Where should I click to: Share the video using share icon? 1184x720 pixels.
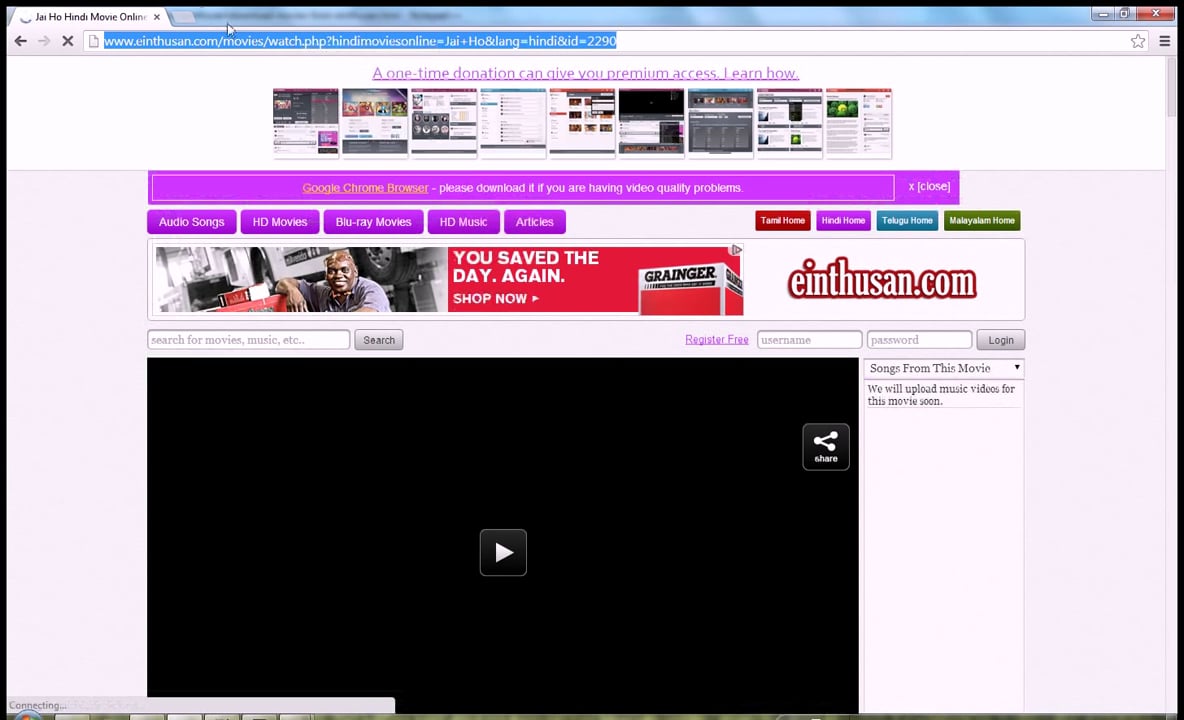click(x=825, y=447)
